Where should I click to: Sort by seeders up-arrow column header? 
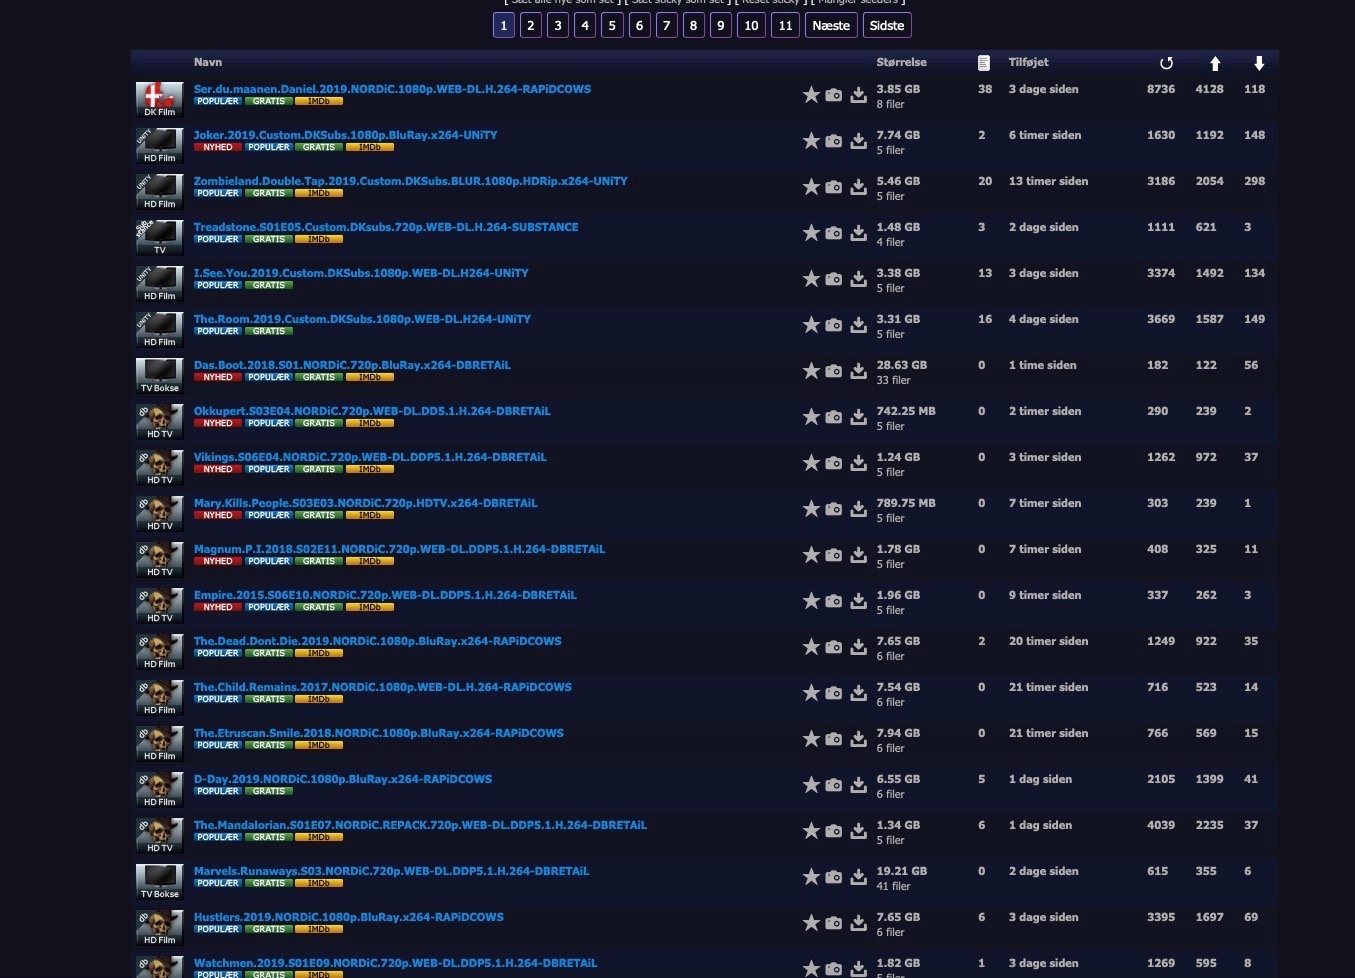point(1215,63)
